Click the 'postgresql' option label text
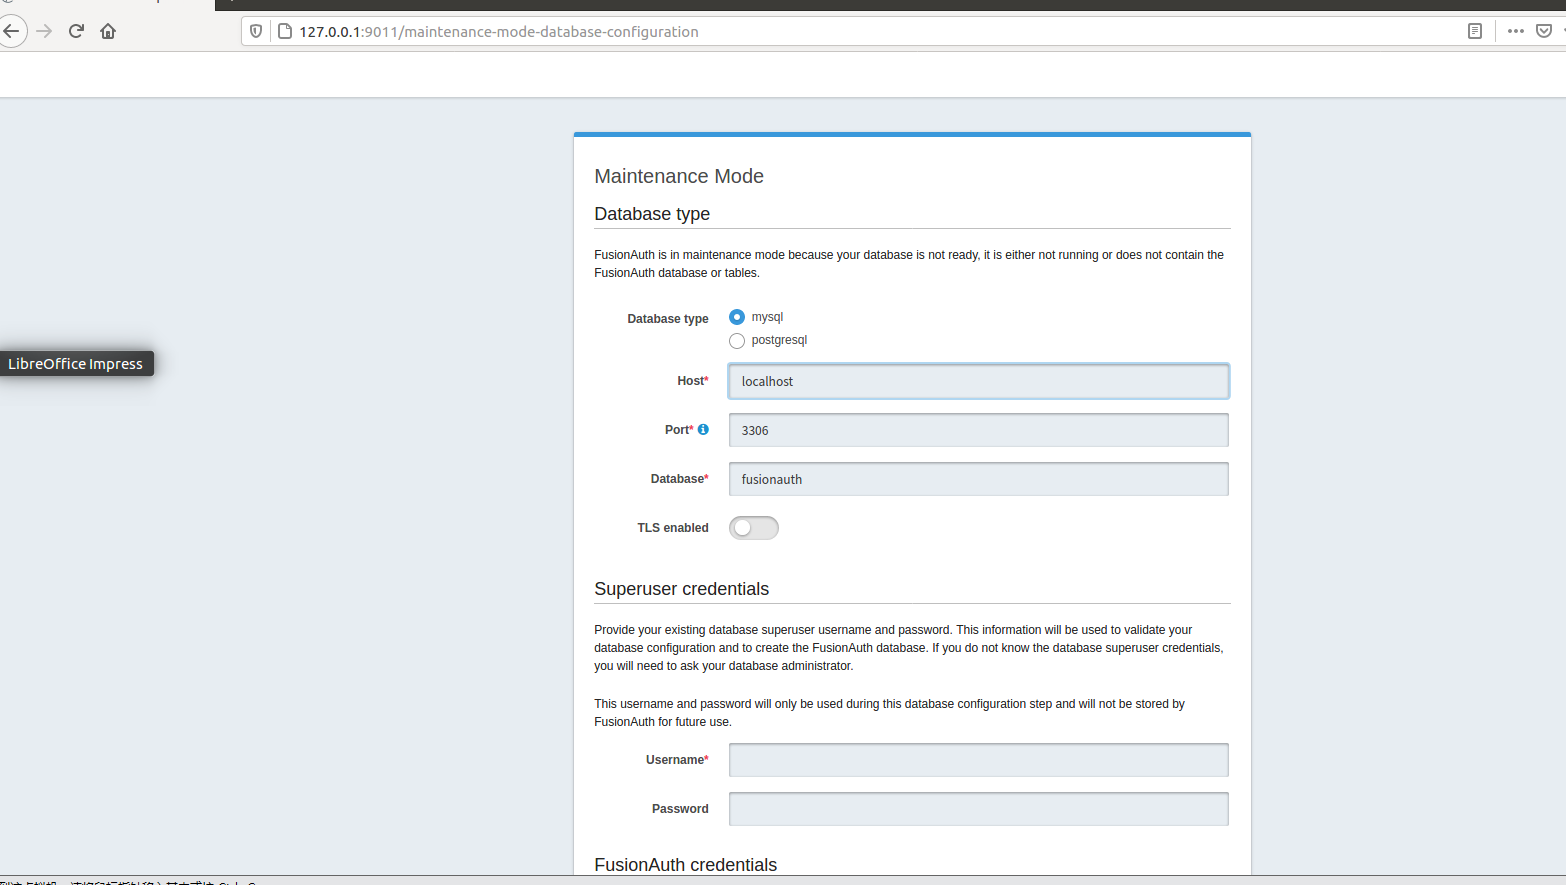Image resolution: width=1566 pixels, height=885 pixels. [780, 340]
